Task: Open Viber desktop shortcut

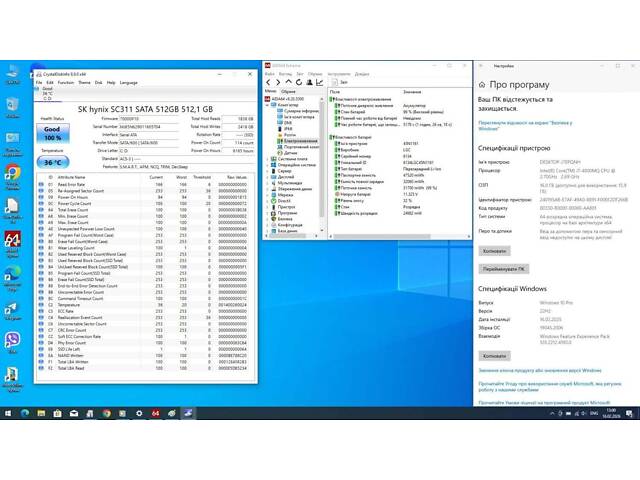Action: [12, 342]
